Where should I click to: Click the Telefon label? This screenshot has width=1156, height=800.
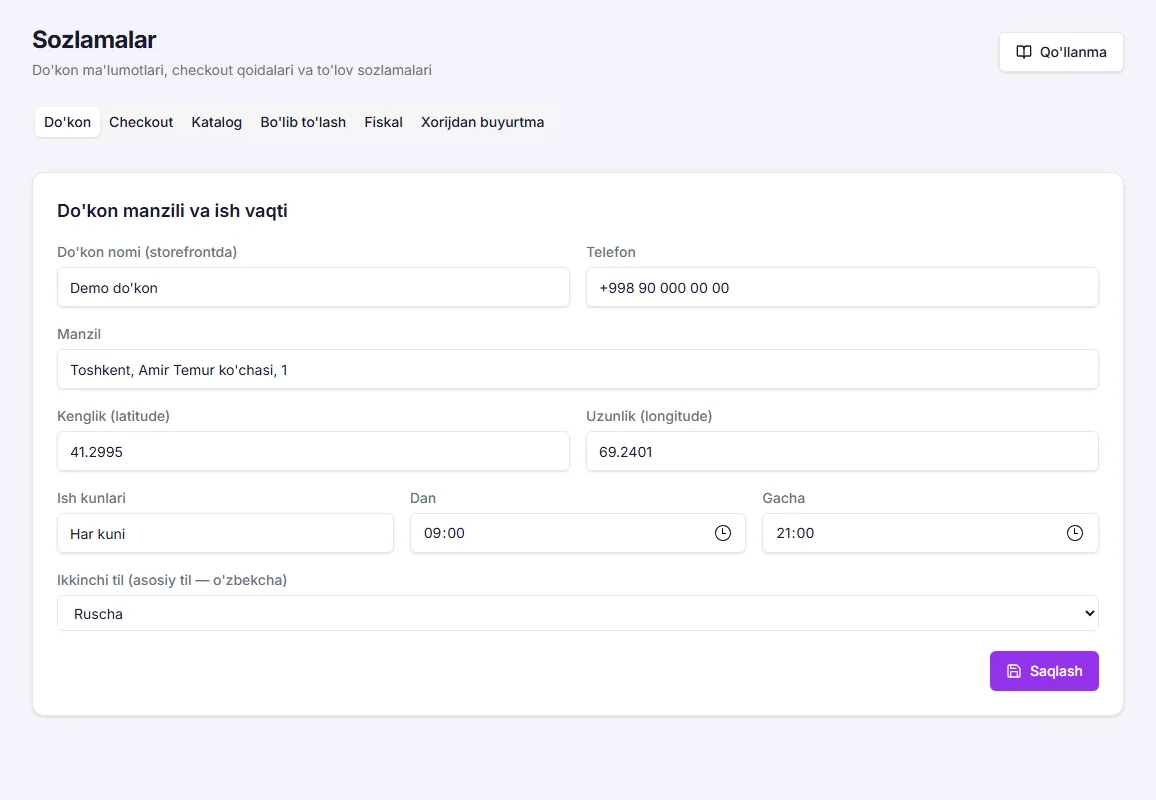point(610,252)
